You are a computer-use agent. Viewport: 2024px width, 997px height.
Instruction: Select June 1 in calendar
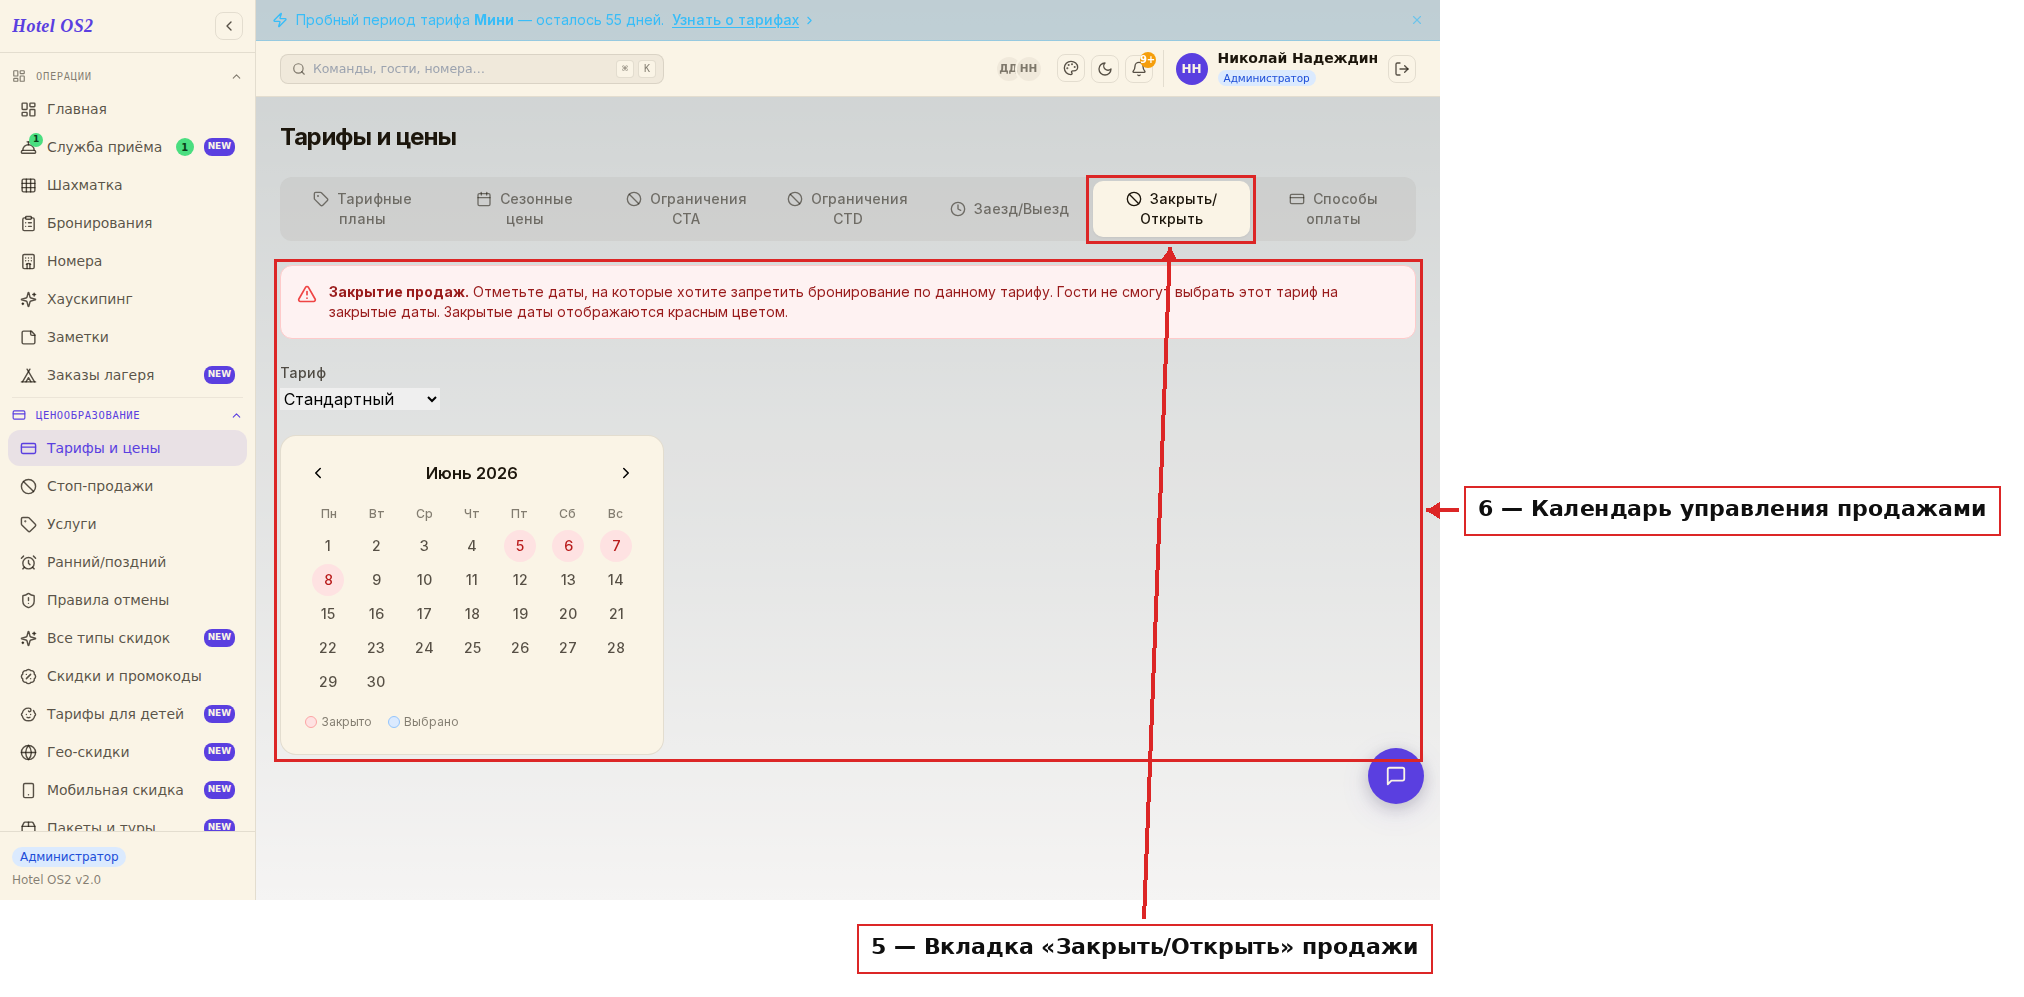tap(328, 546)
